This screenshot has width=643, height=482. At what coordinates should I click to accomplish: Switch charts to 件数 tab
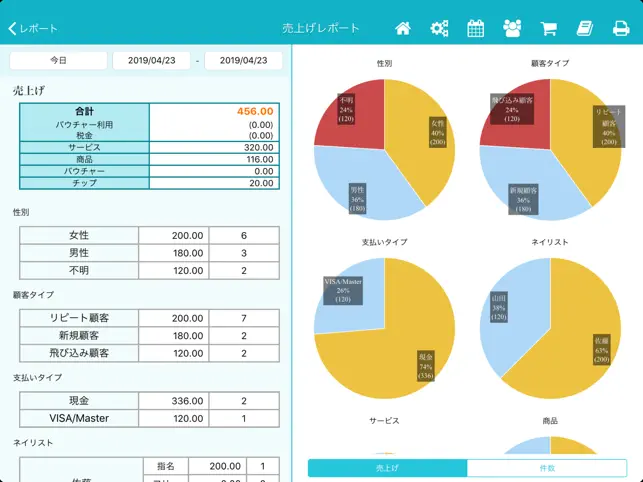point(547,468)
